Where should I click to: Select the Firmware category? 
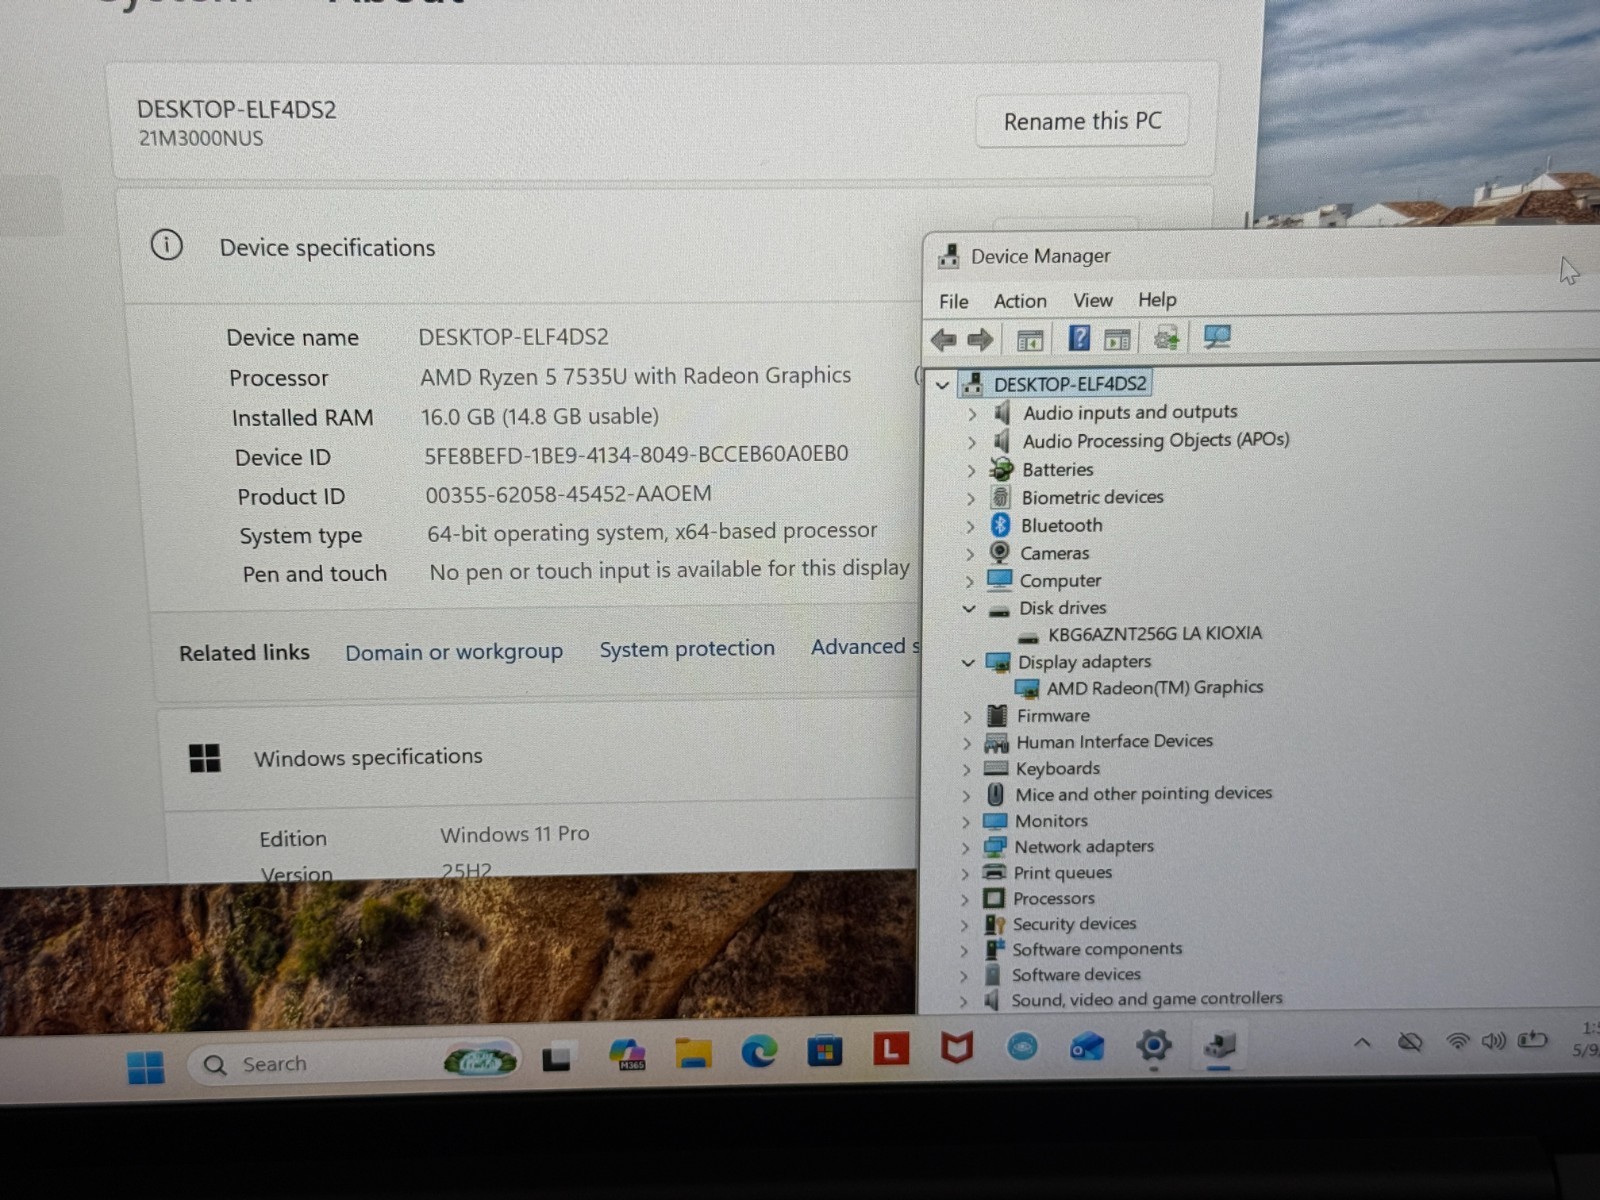point(1053,716)
